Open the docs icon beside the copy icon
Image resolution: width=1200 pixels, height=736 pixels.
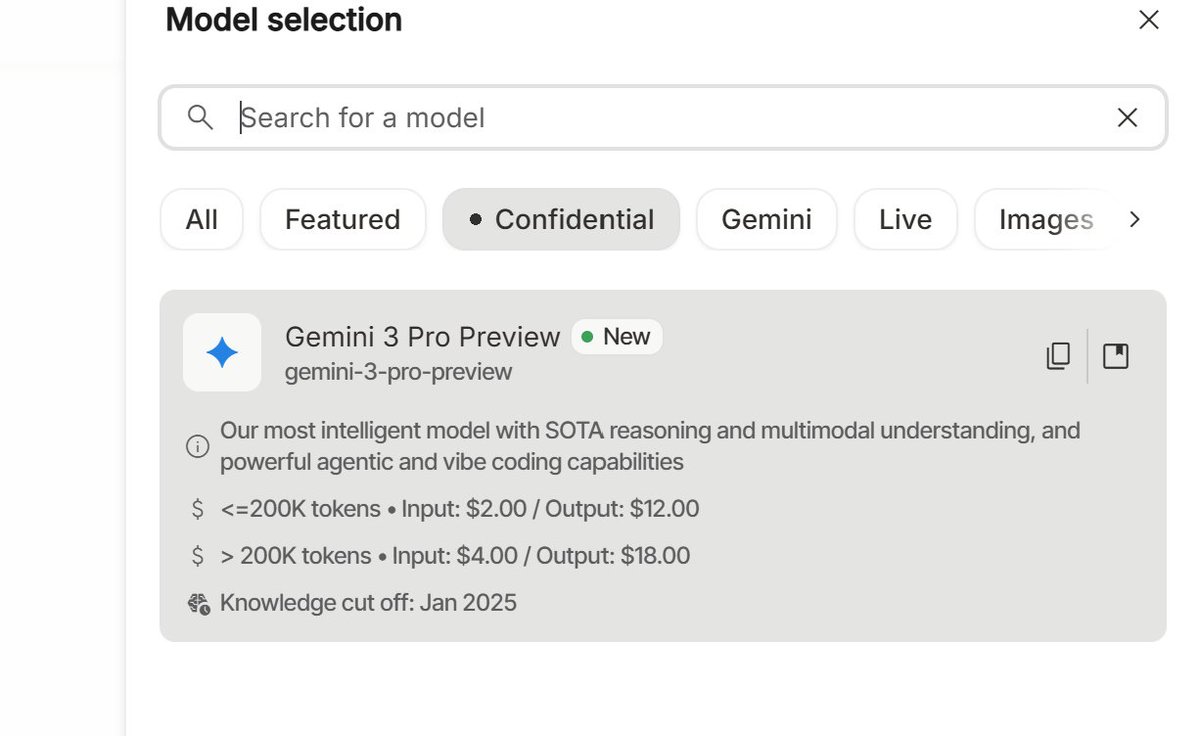coord(1116,356)
